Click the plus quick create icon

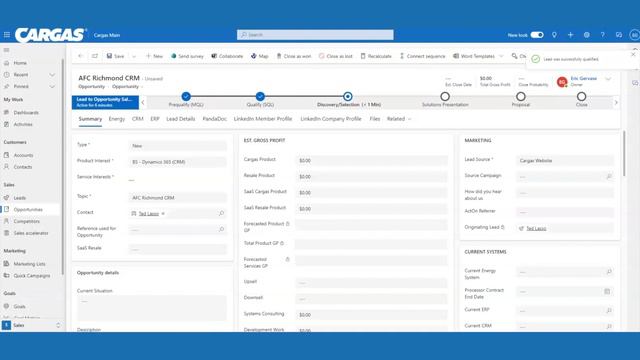pyautogui.click(x=570, y=35)
